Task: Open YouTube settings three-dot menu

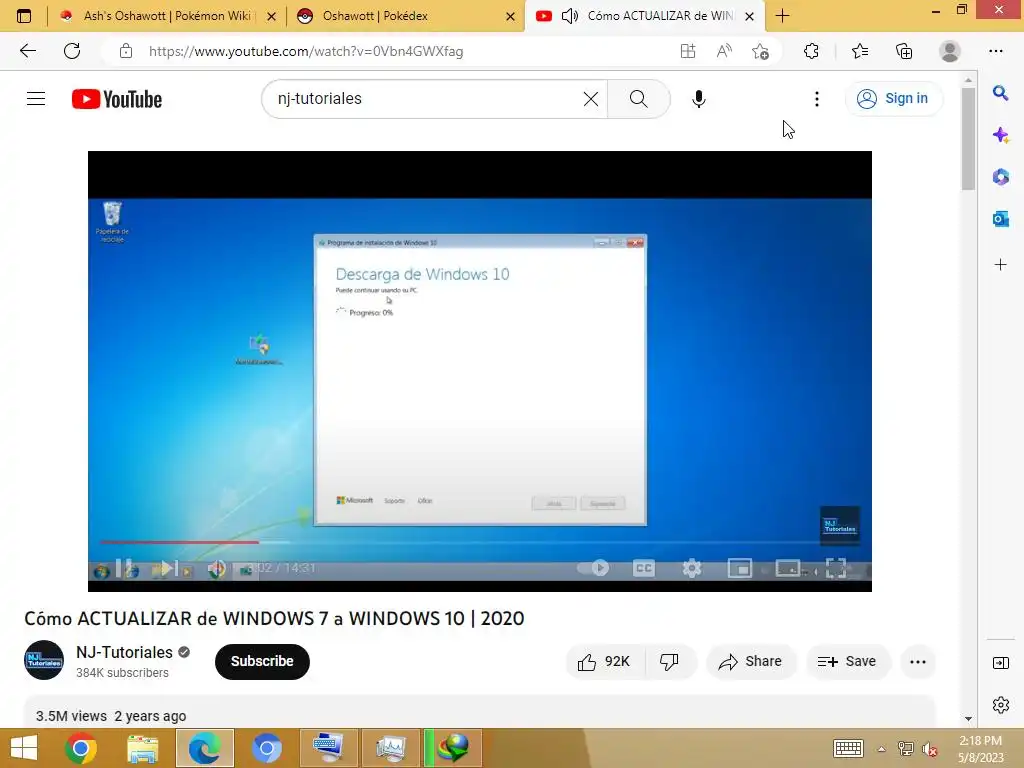Action: (816, 99)
